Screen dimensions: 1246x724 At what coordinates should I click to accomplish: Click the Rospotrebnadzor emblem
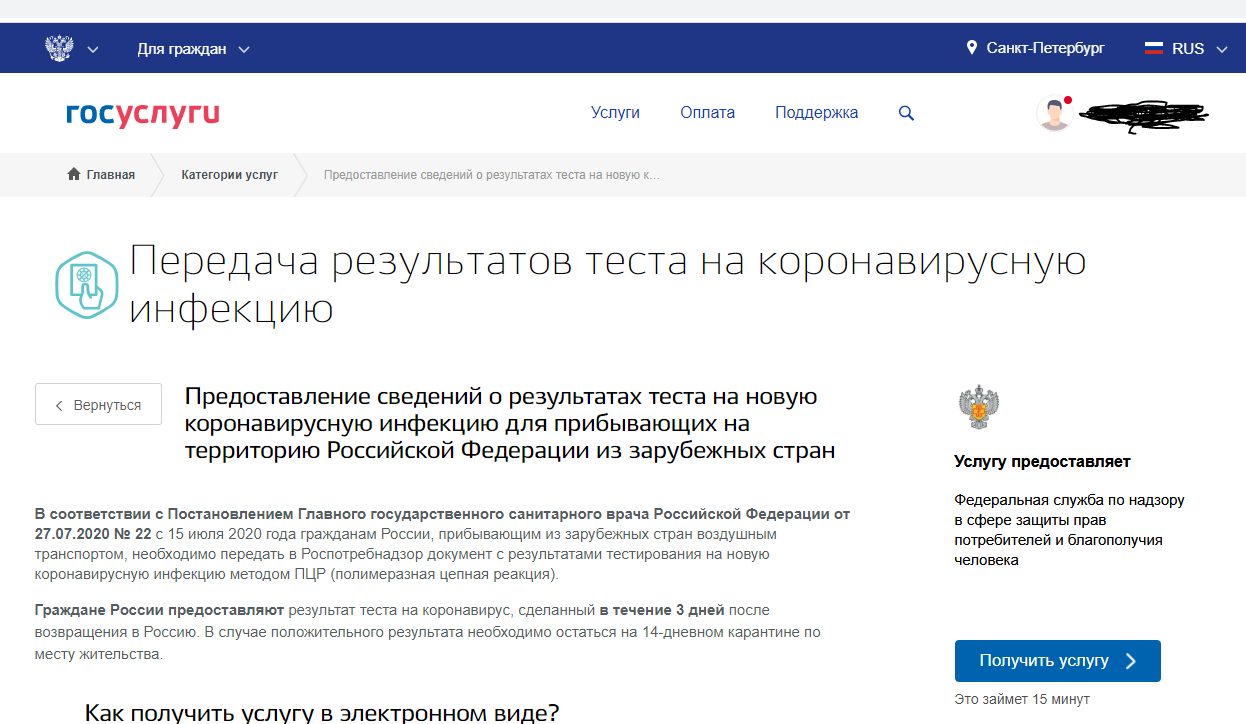[x=978, y=407]
